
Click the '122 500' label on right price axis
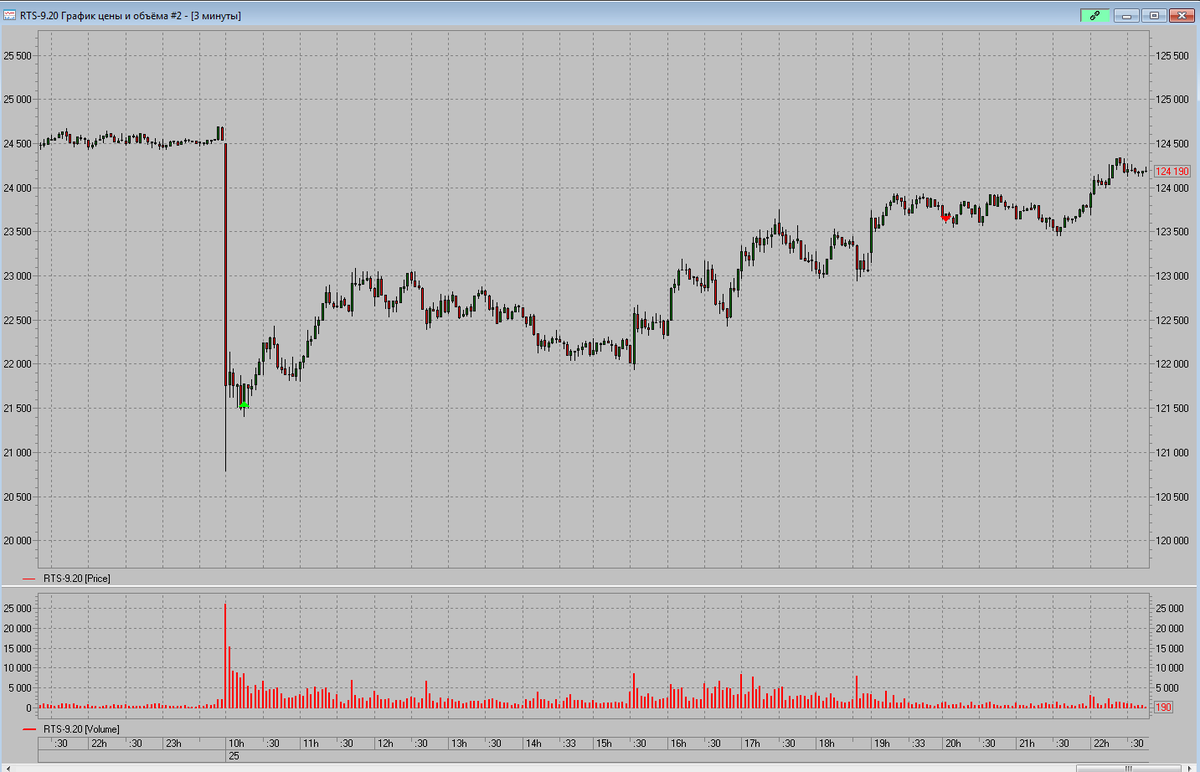1172,320
